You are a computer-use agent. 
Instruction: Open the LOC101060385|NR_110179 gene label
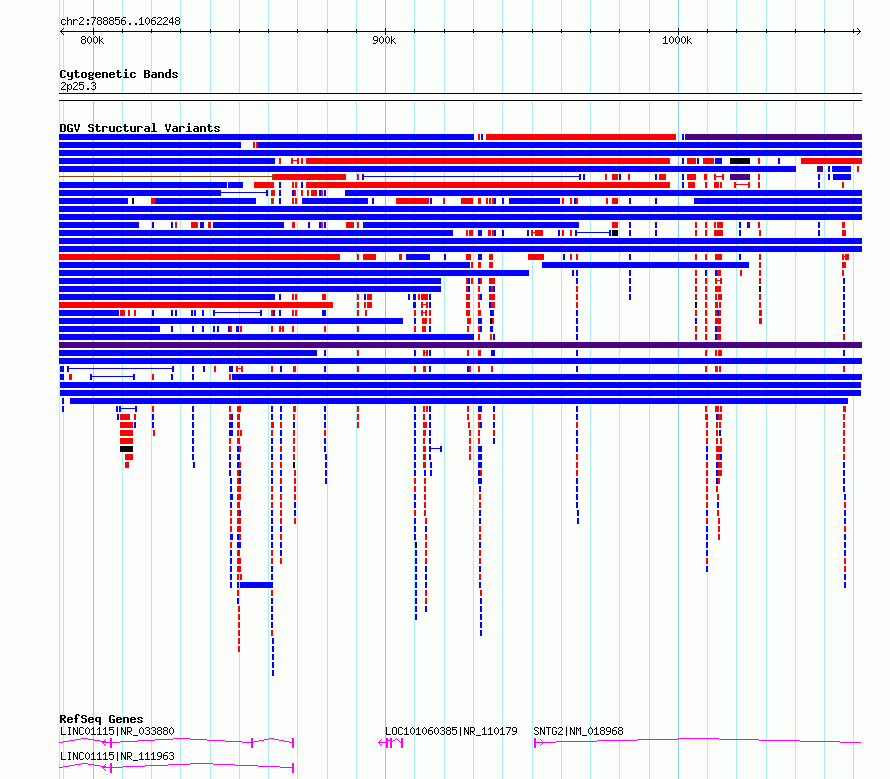click(451, 731)
